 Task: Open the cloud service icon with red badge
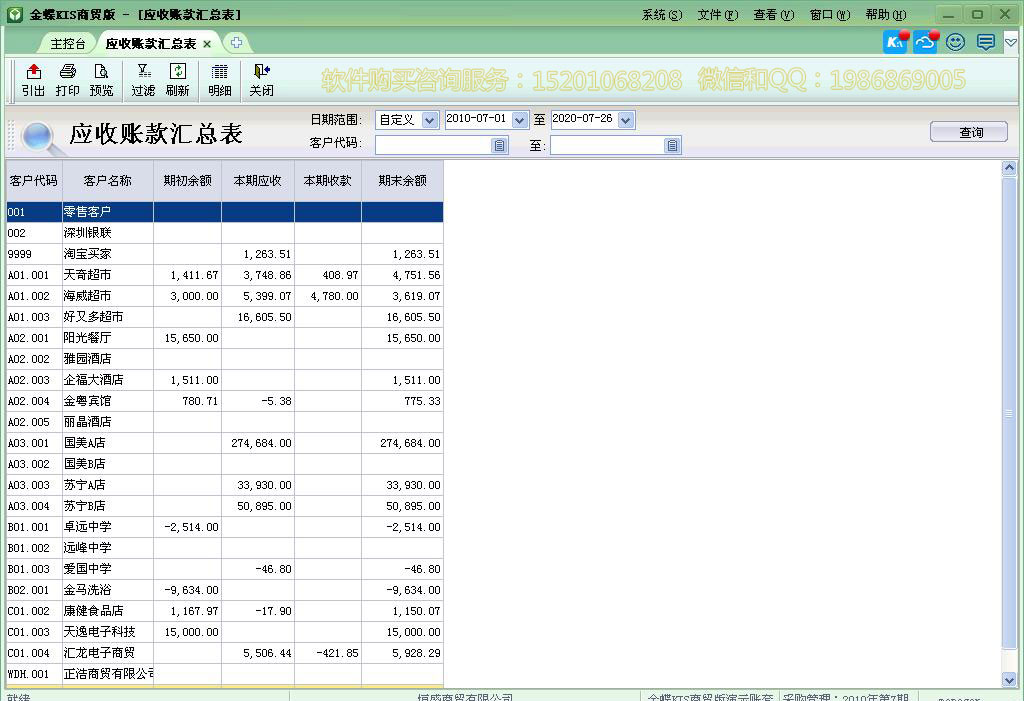pos(923,42)
